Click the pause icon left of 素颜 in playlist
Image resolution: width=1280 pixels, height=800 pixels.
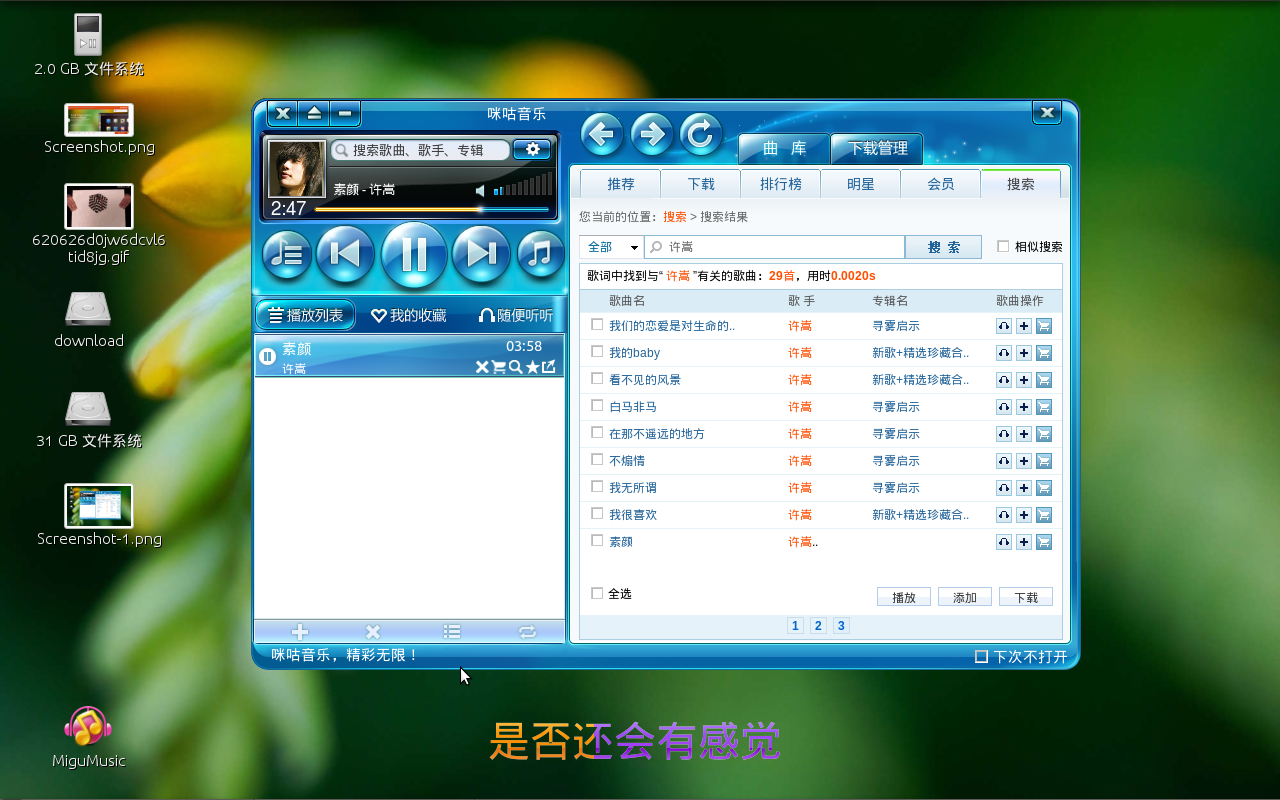coord(268,357)
